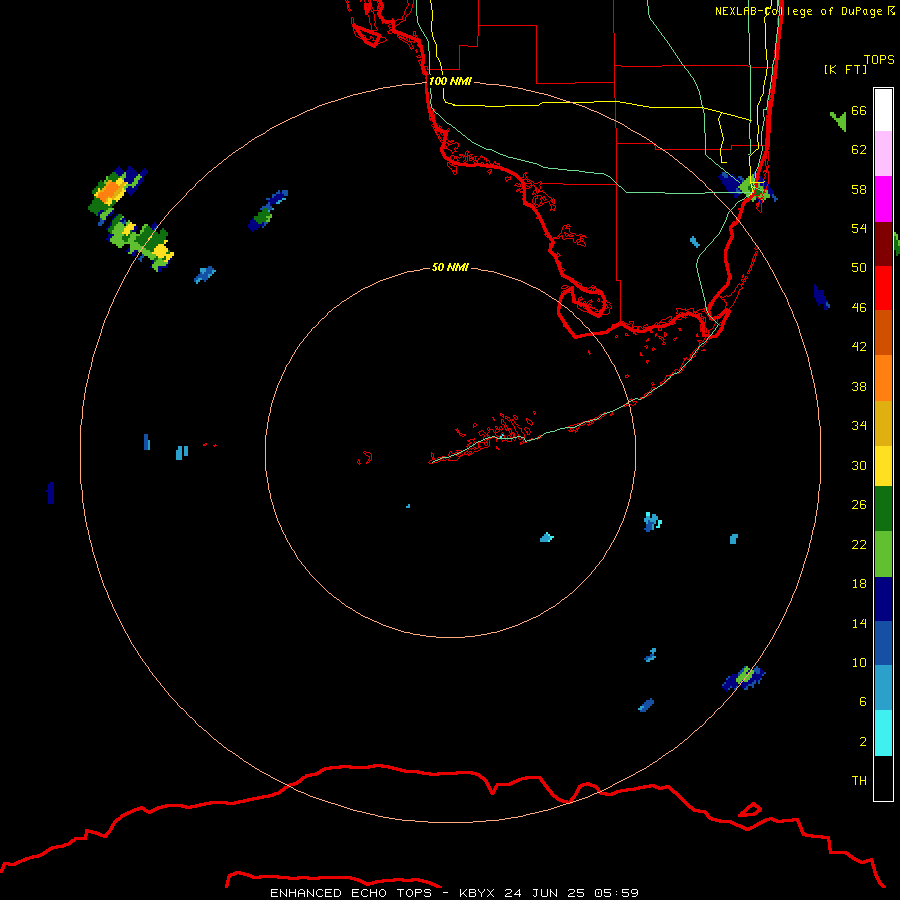Click the "38" legend value
Screen dimensions: 900x900
click(859, 386)
